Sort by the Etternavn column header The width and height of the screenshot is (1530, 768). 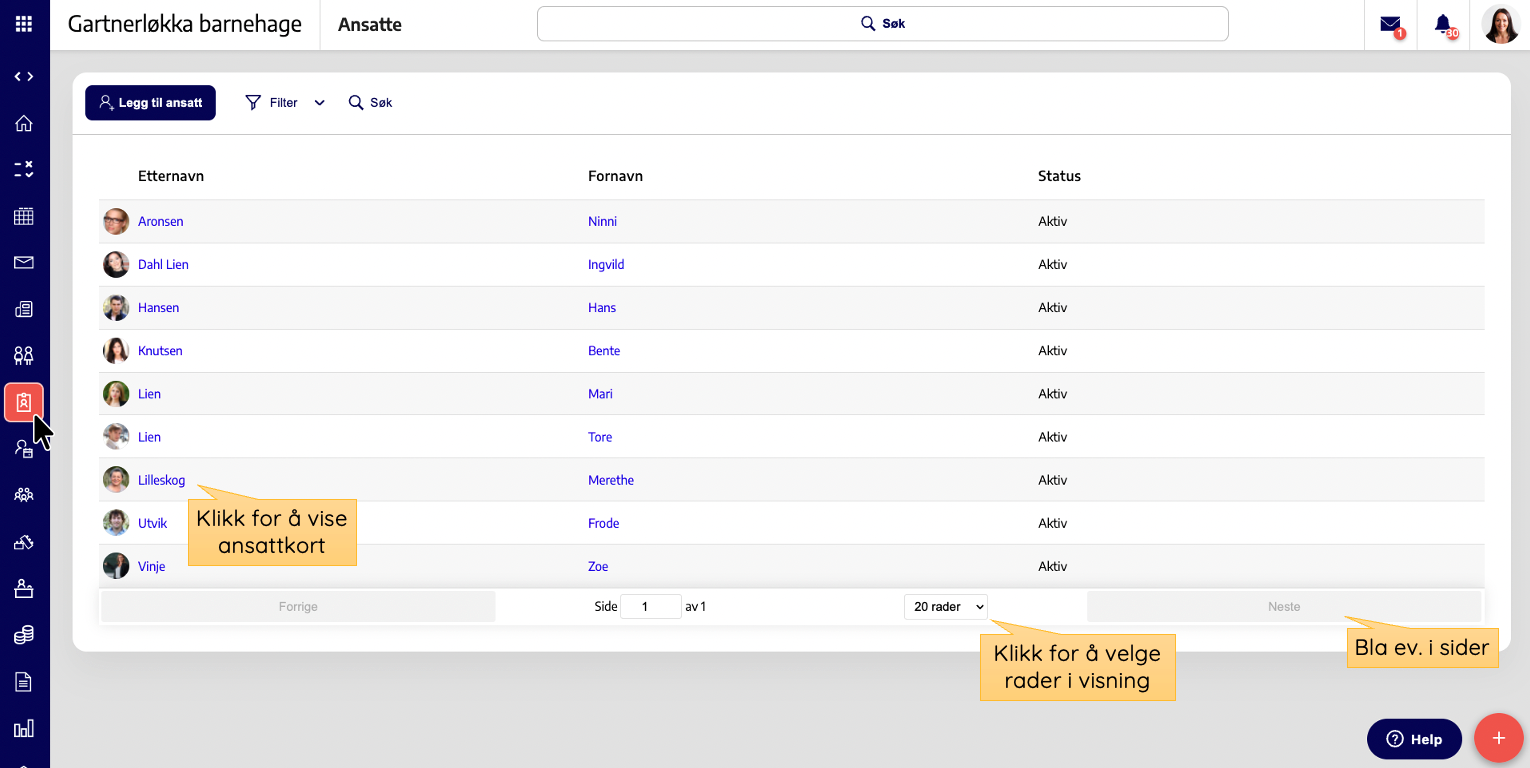coord(171,176)
